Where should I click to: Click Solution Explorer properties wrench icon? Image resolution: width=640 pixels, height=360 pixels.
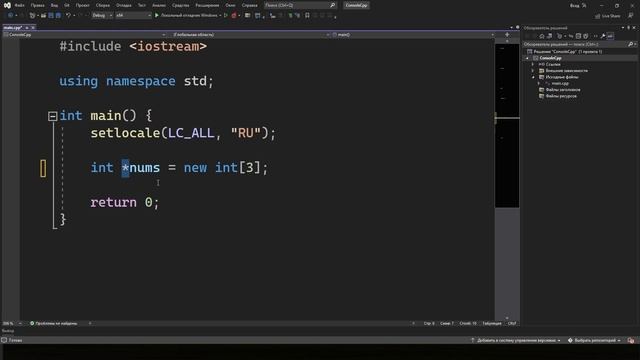click(x=602, y=36)
